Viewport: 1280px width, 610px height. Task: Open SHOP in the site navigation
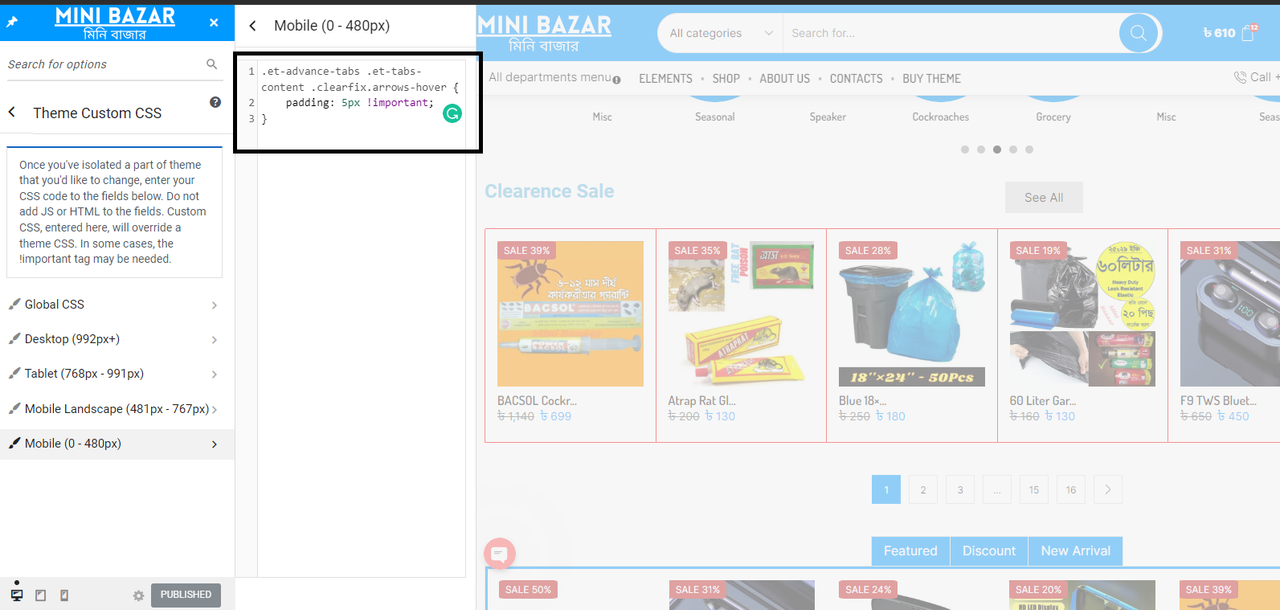tap(726, 78)
